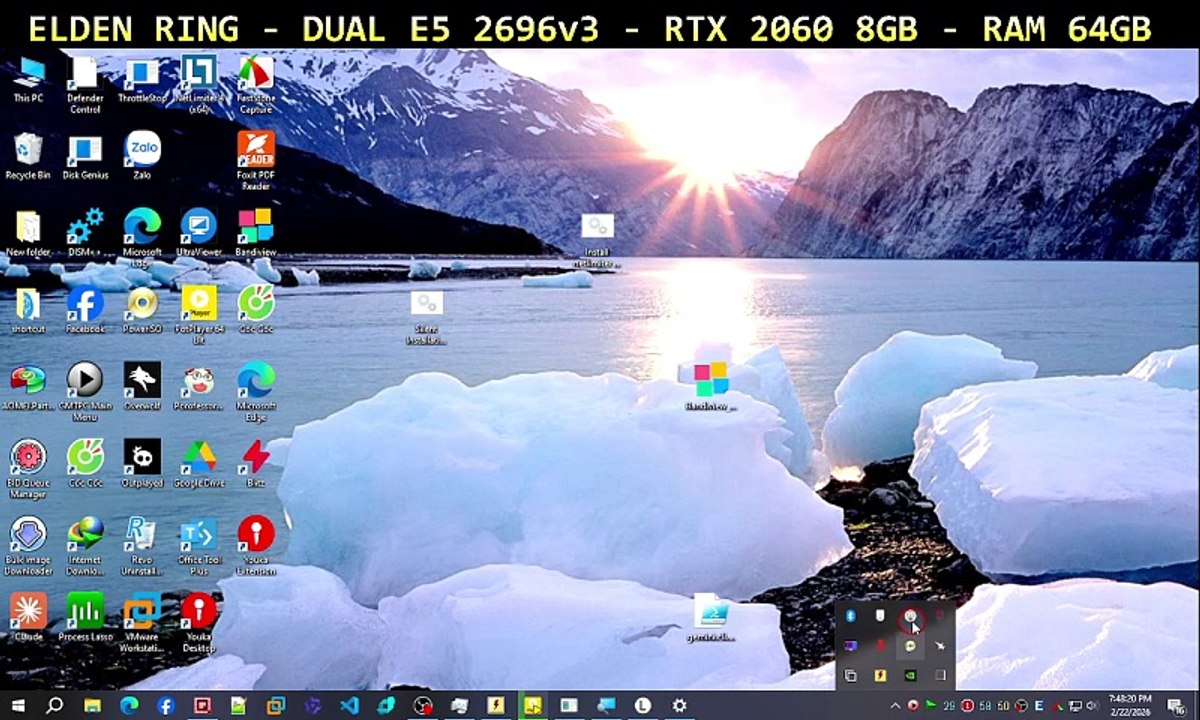Open the IDM Queue Manager shortcut
Screen dimensions: 1200x720
28,468
